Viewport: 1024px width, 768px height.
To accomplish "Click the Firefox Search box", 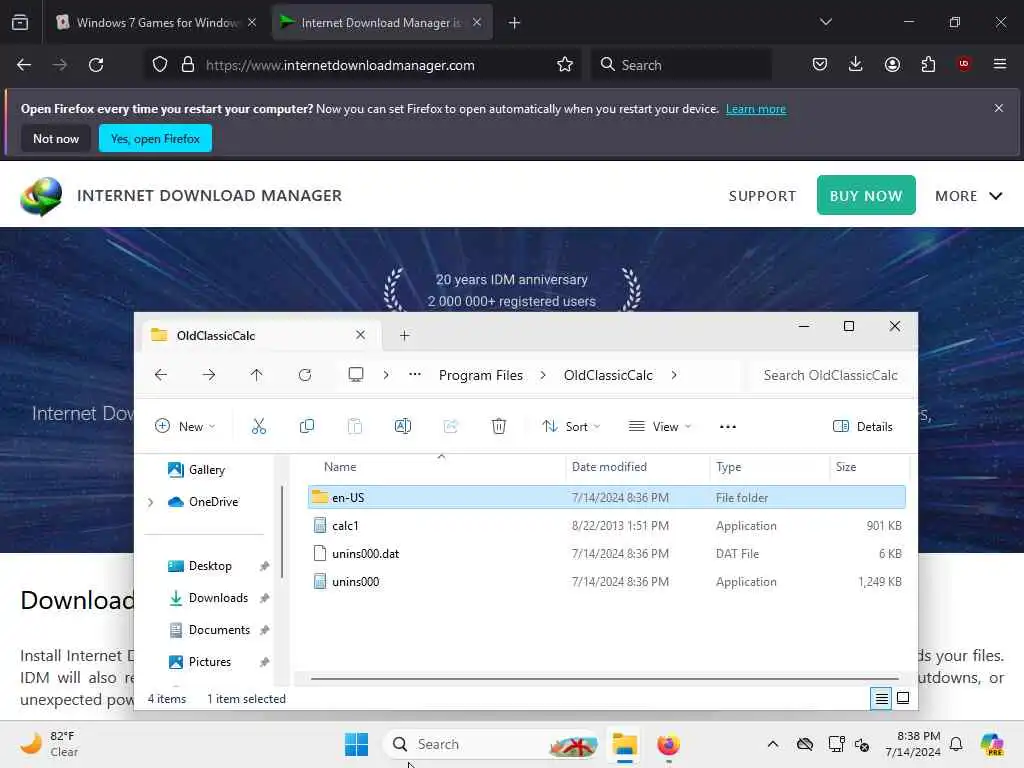I will [x=681, y=65].
